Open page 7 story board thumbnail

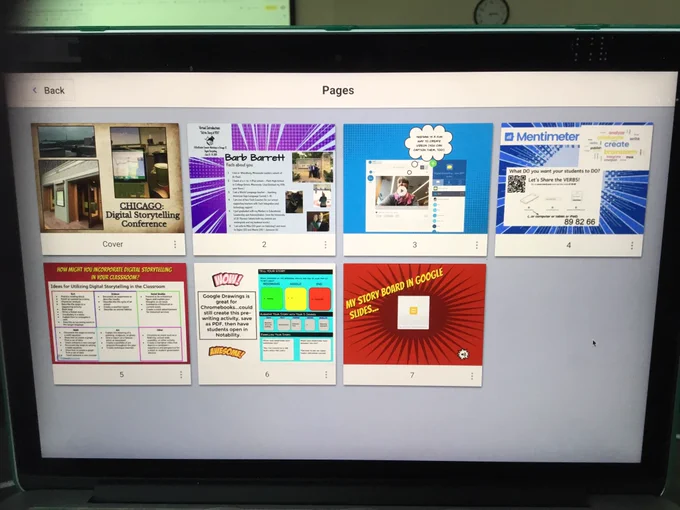(414, 314)
